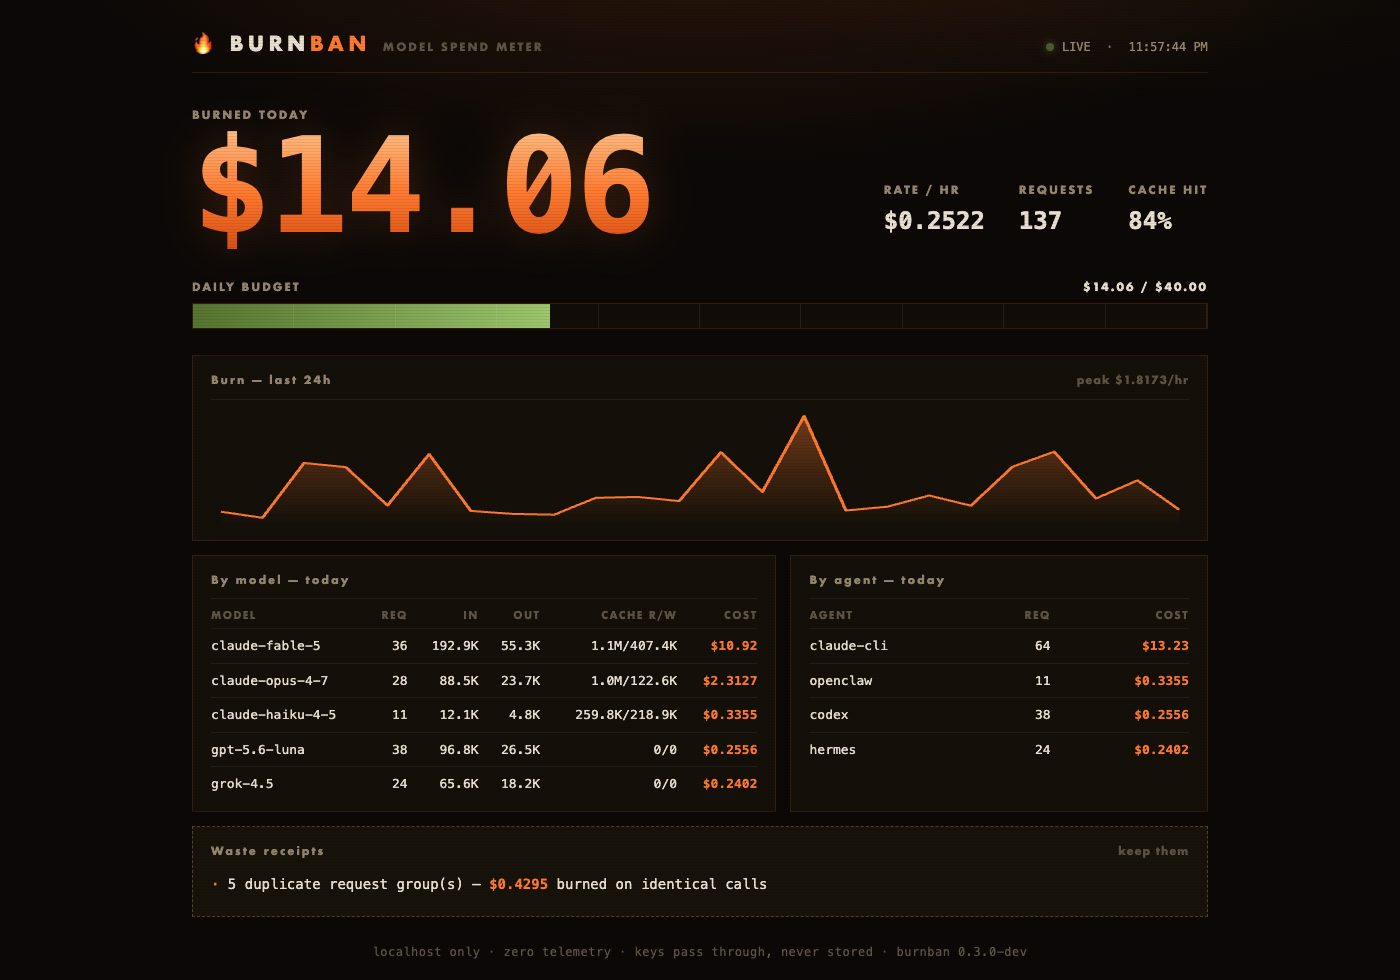Click the MODEL SPEND METER subtitle
1400x980 pixels.
[x=462, y=47]
